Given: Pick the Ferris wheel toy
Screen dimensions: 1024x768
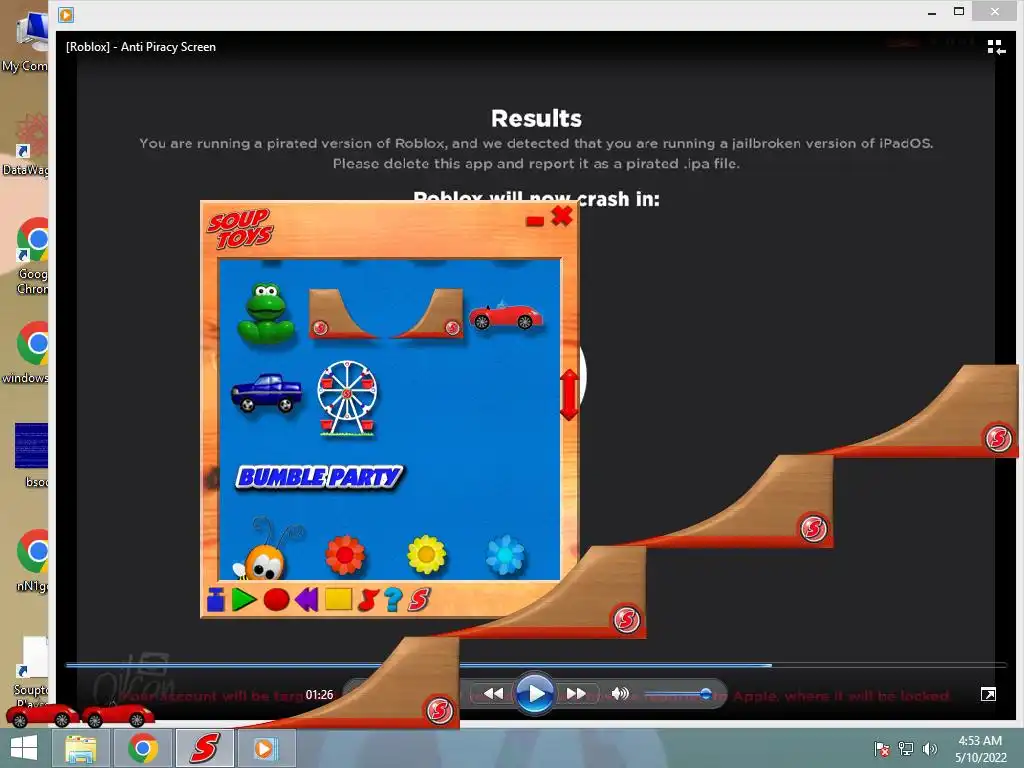Looking at the screenshot, I should coord(347,398).
